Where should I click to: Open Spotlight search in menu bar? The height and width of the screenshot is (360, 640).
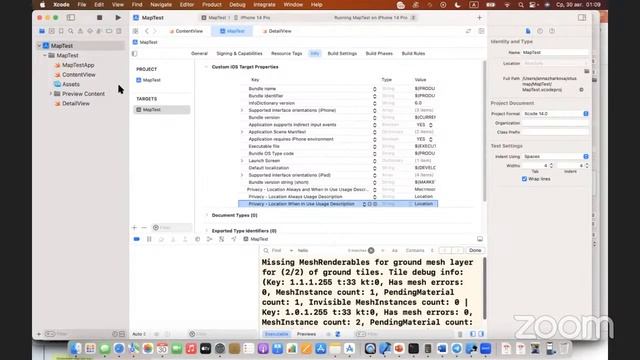click(x=521, y=5)
